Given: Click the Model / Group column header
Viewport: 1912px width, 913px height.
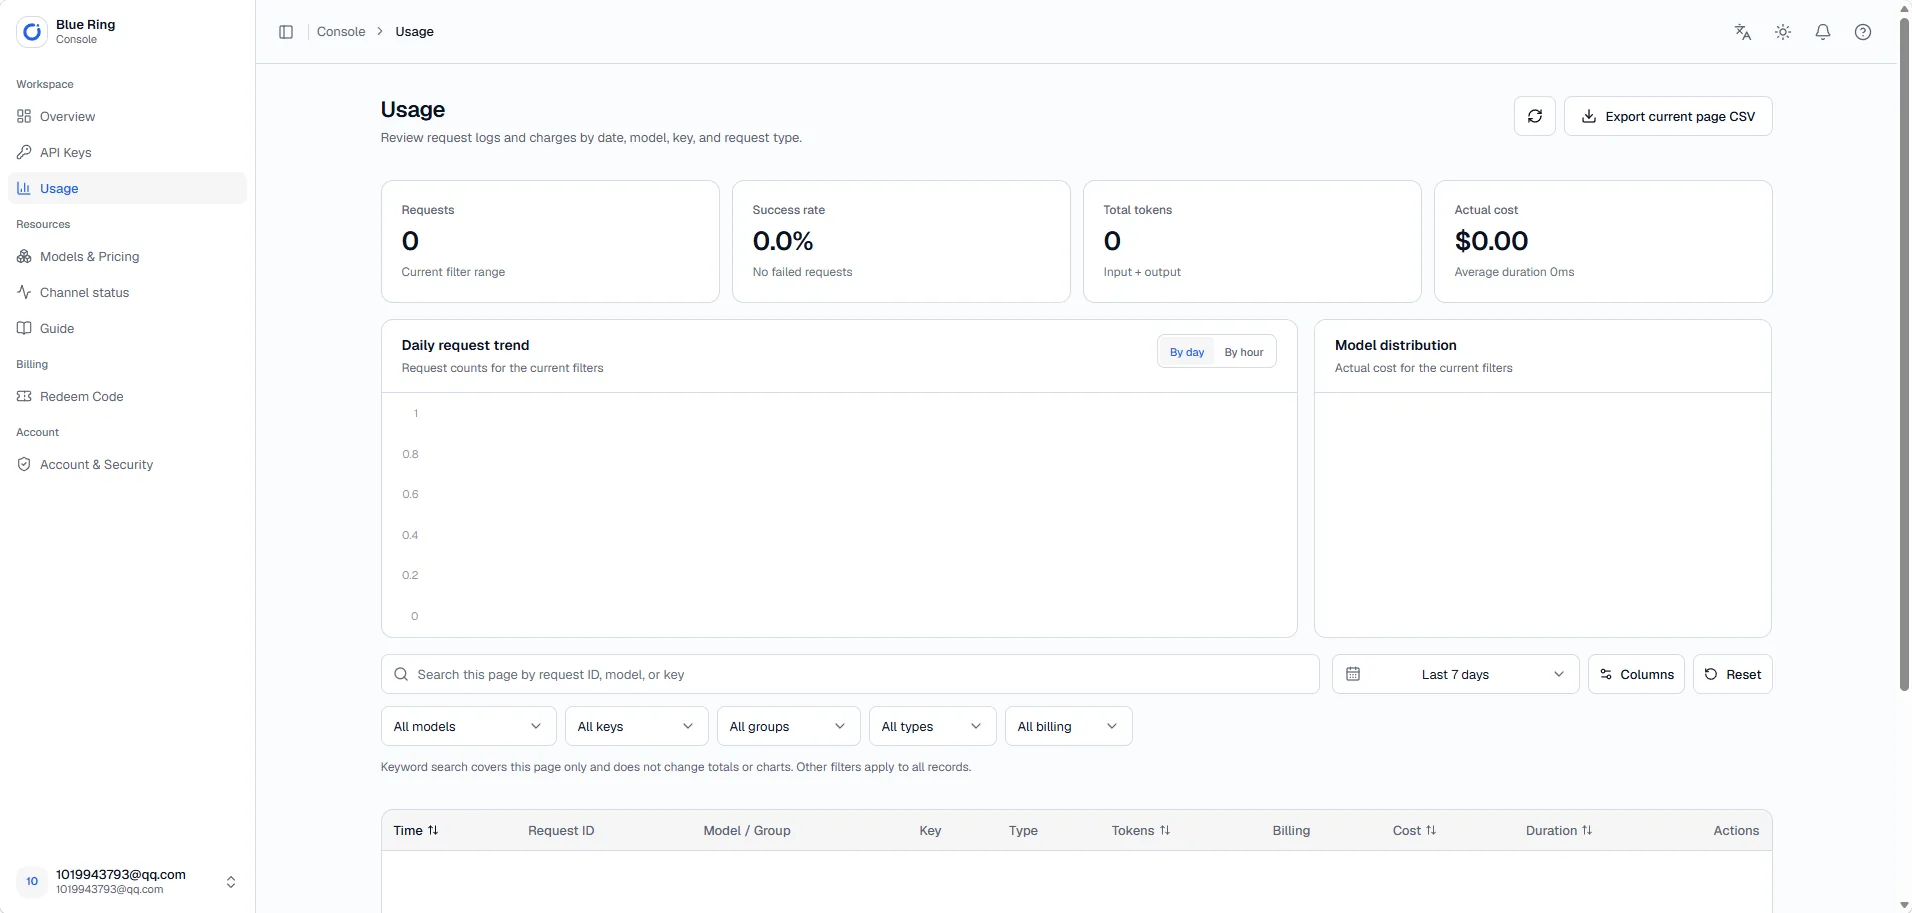Looking at the screenshot, I should point(747,830).
